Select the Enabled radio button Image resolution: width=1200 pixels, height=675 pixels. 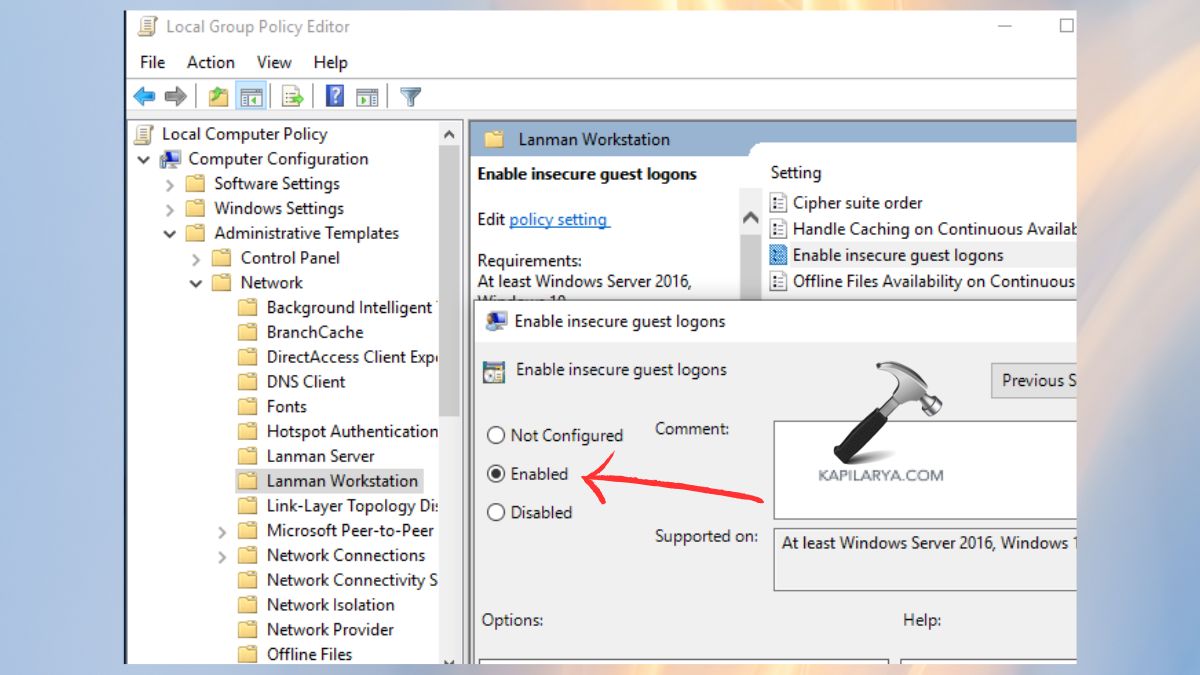point(495,474)
